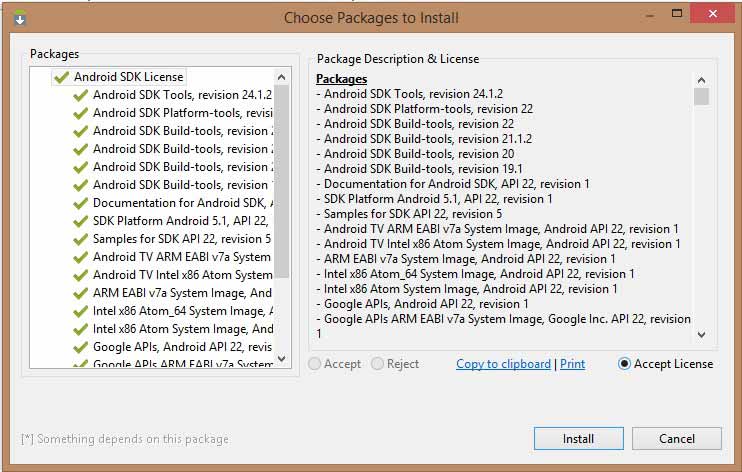Click checkmark icon for Android SDK Platform-tools

81,113
